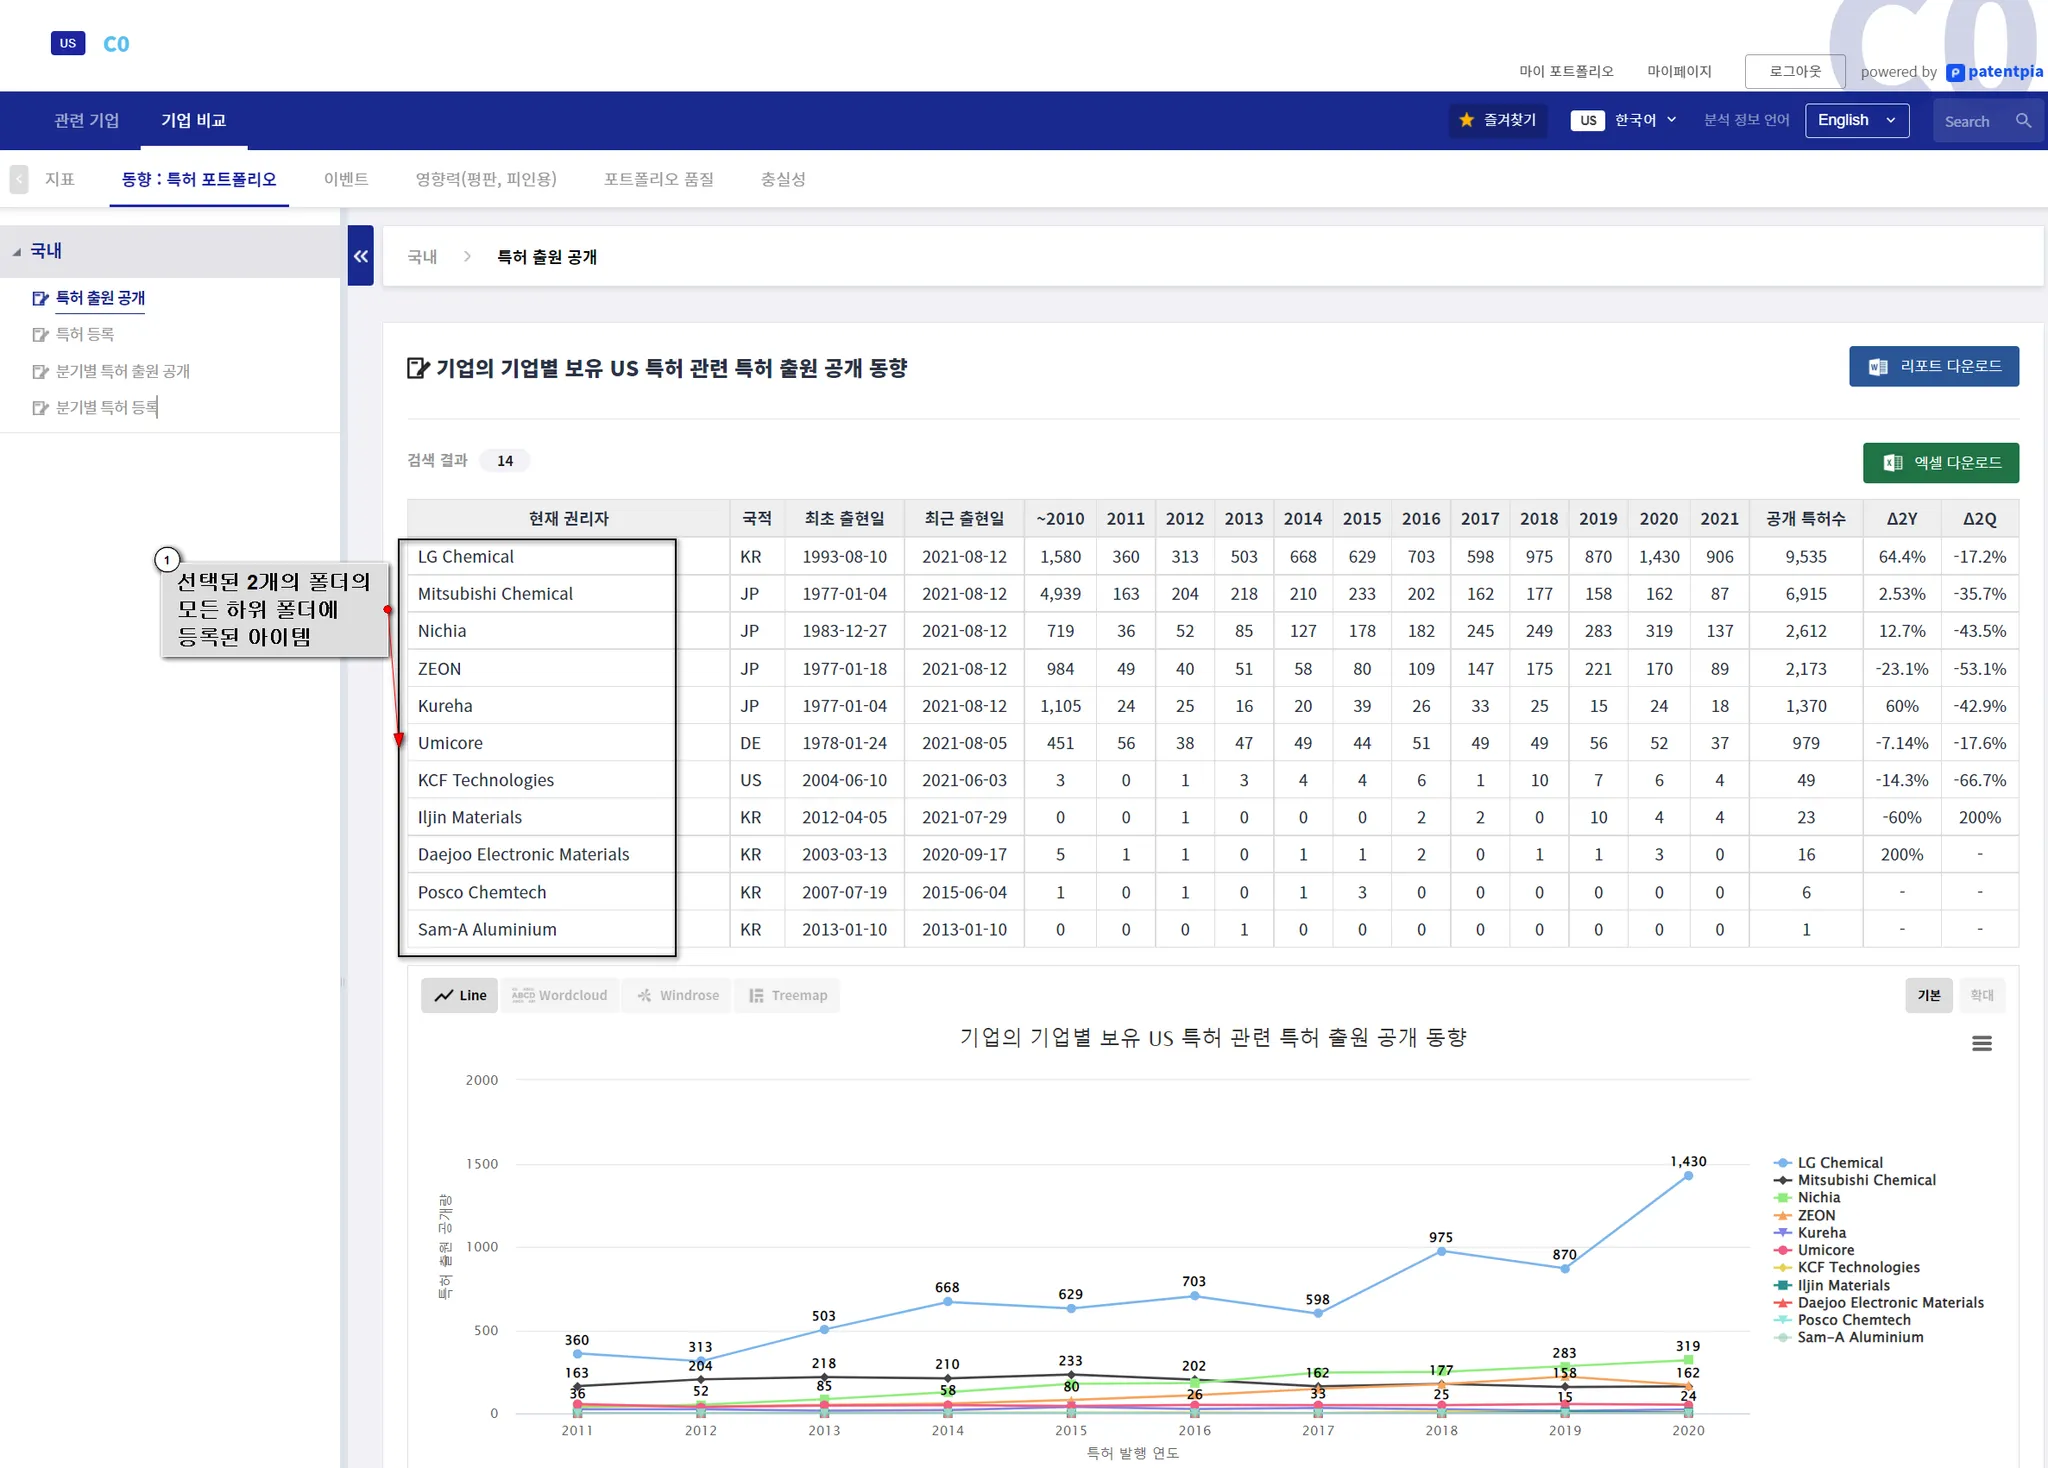This screenshot has width=2048, height=1468.
Task: Open the chart hamburger menu icon
Action: click(x=1981, y=1044)
